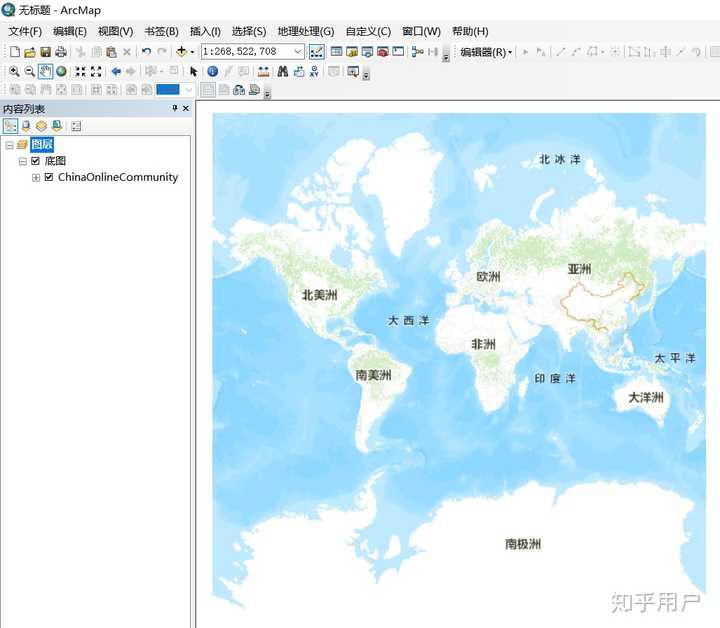720x628 pixels.
Task: Open the 选择(S) menu
Action: pyautogui.click(x=248, y=31)
